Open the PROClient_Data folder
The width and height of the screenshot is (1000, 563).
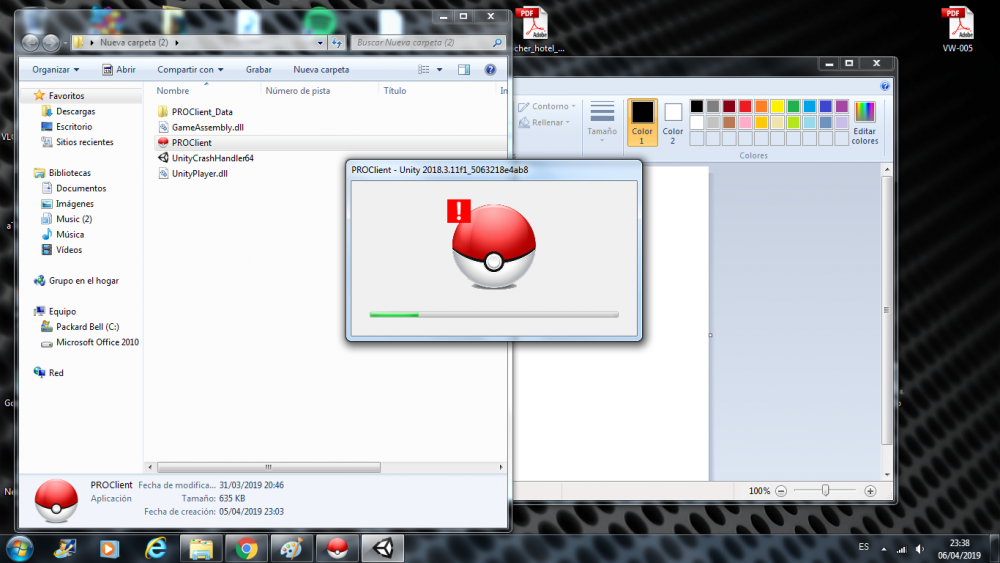tap(201, 112)
